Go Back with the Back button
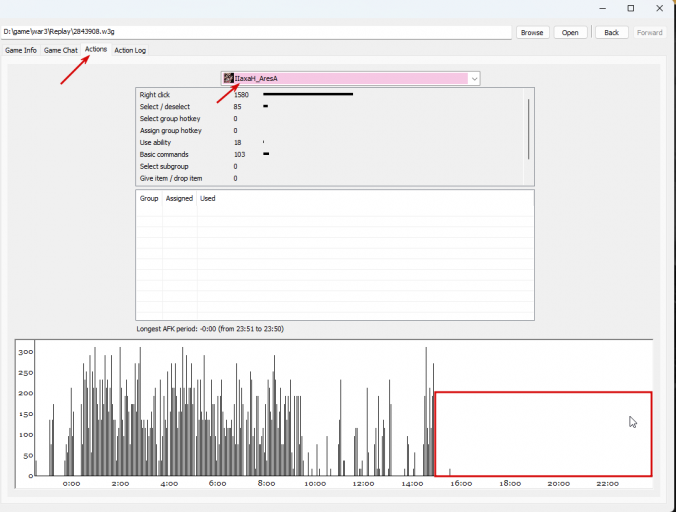The image size is (676, 512). 611,33
